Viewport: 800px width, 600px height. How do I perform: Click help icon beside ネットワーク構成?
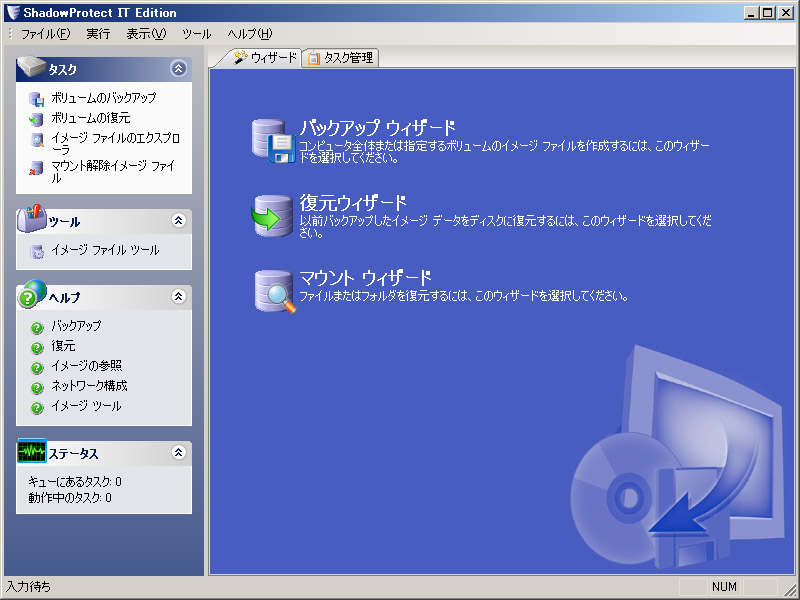click(37, 388)
